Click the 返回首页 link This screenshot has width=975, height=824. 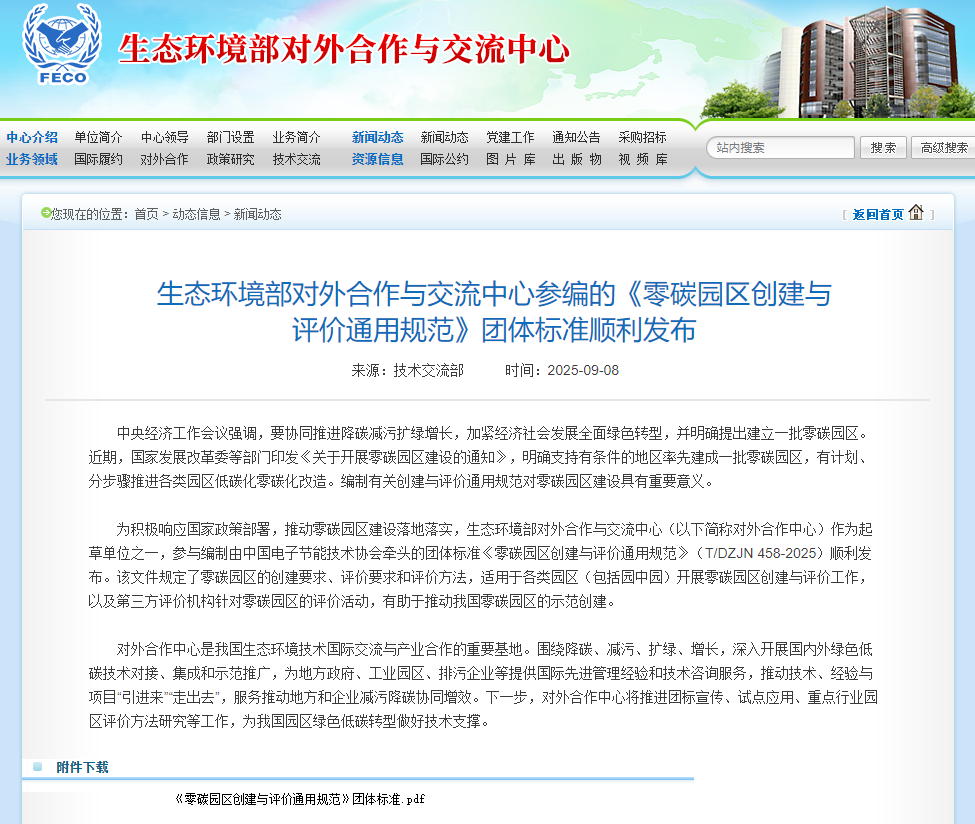click(878, 214)
